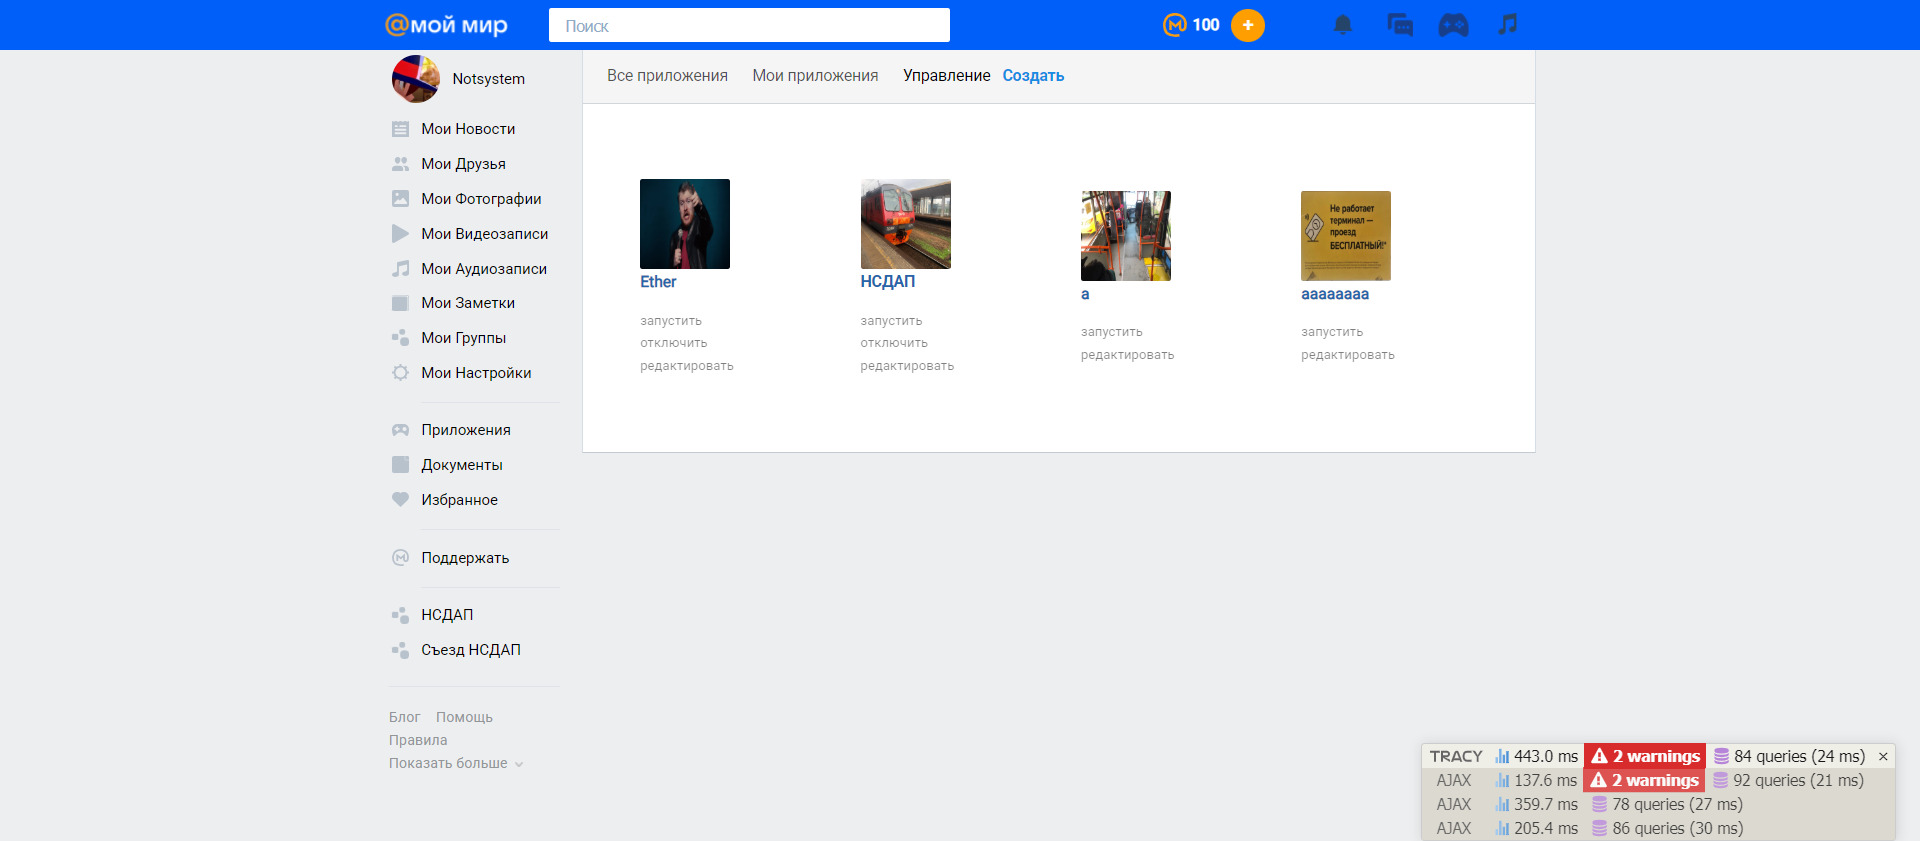Open the music note icon in header
1920x841 pixels.
(1507, 25)
